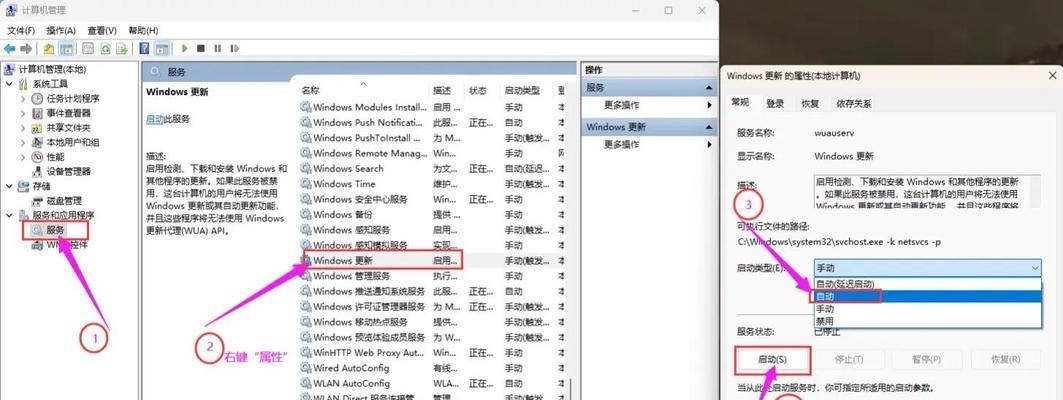Click the Back arrow toolbar icon
The image size is (1063, 400).
tap(9, 49)
